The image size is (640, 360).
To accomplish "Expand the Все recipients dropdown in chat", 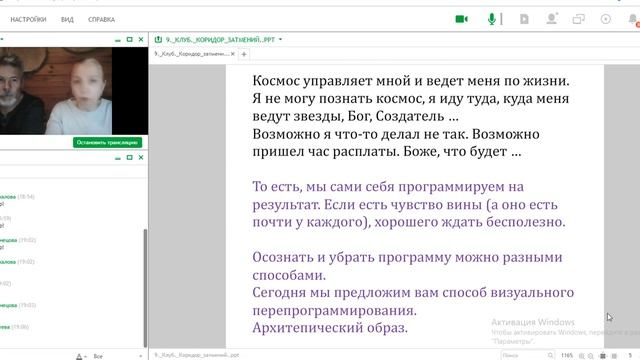I will coord(118,356).
